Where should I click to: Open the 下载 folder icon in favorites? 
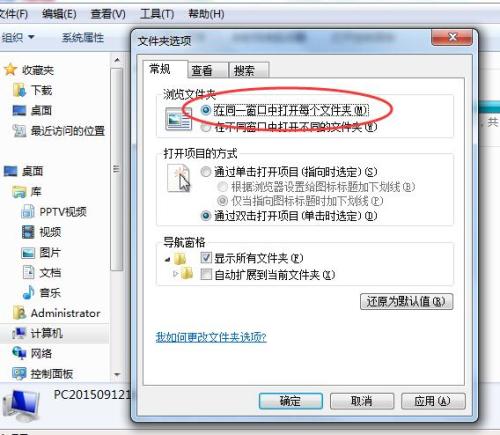[19, 90]
